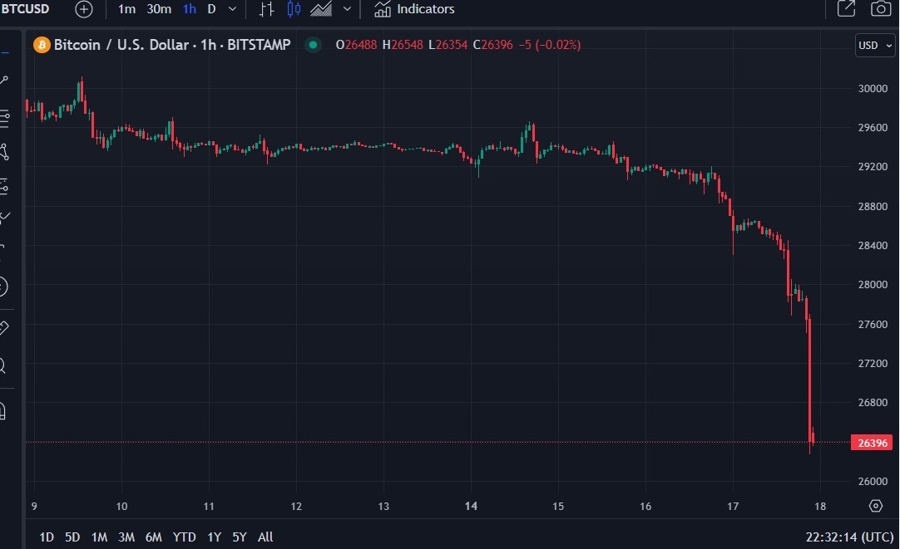Image resolution: width=900 pixels, height=549 pixels.
Task: Select the zoom in magnifier tool
Action: (x=3, y=365)
